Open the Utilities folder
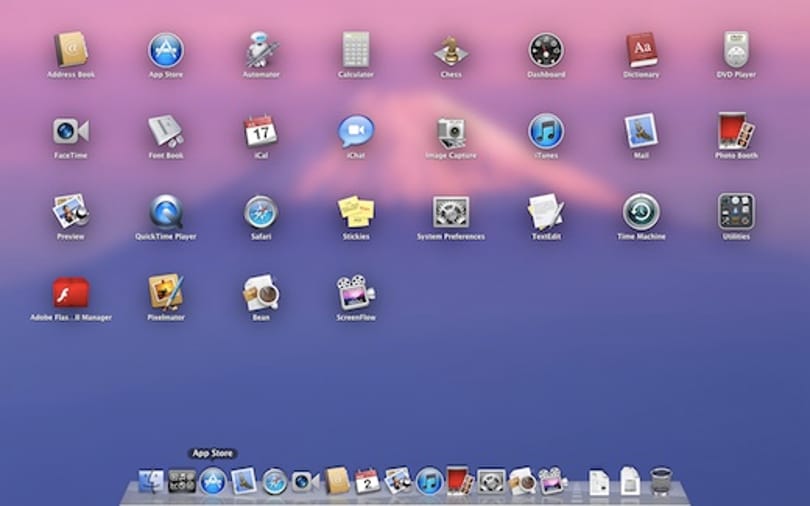 pos(736,212)
